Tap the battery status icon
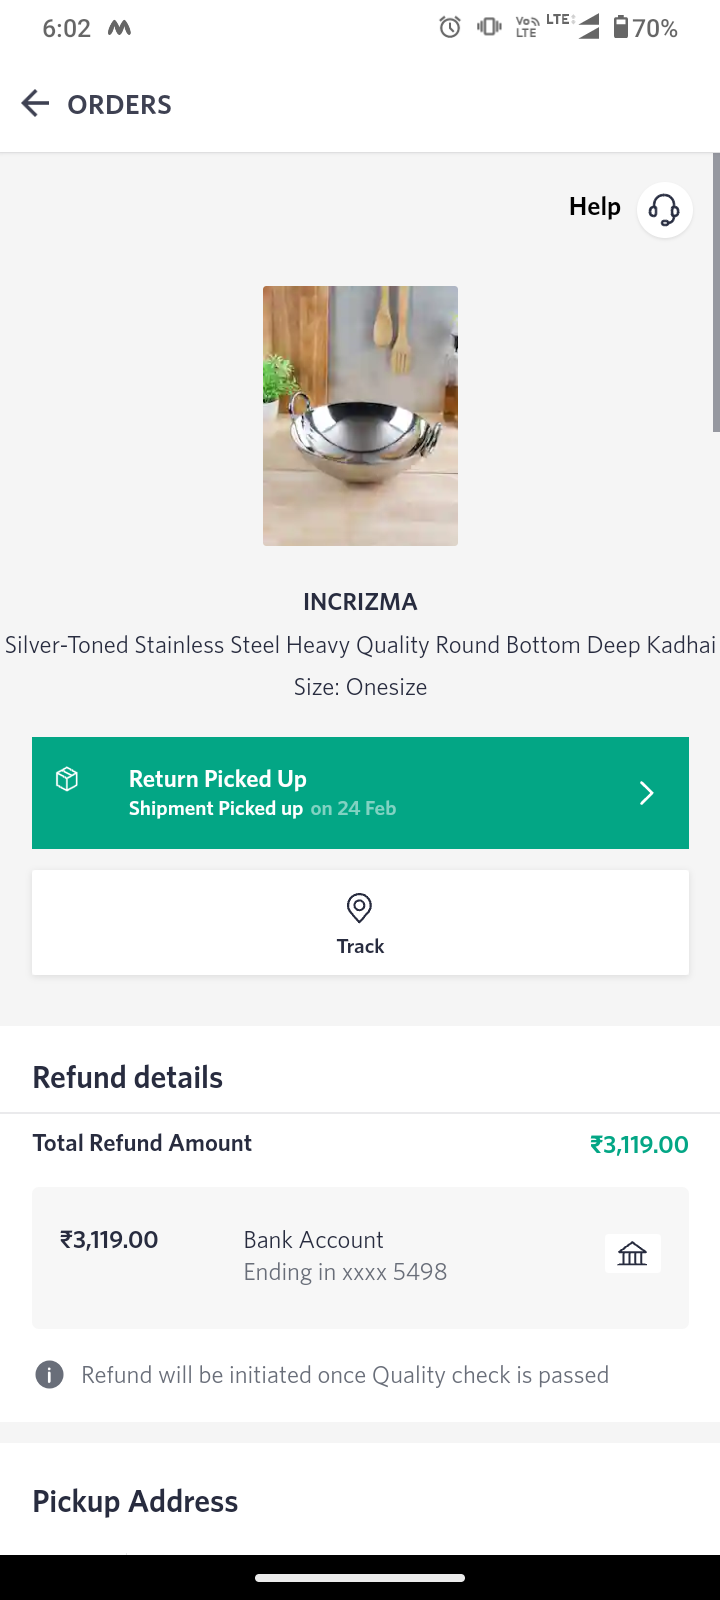 coord(621,27)
